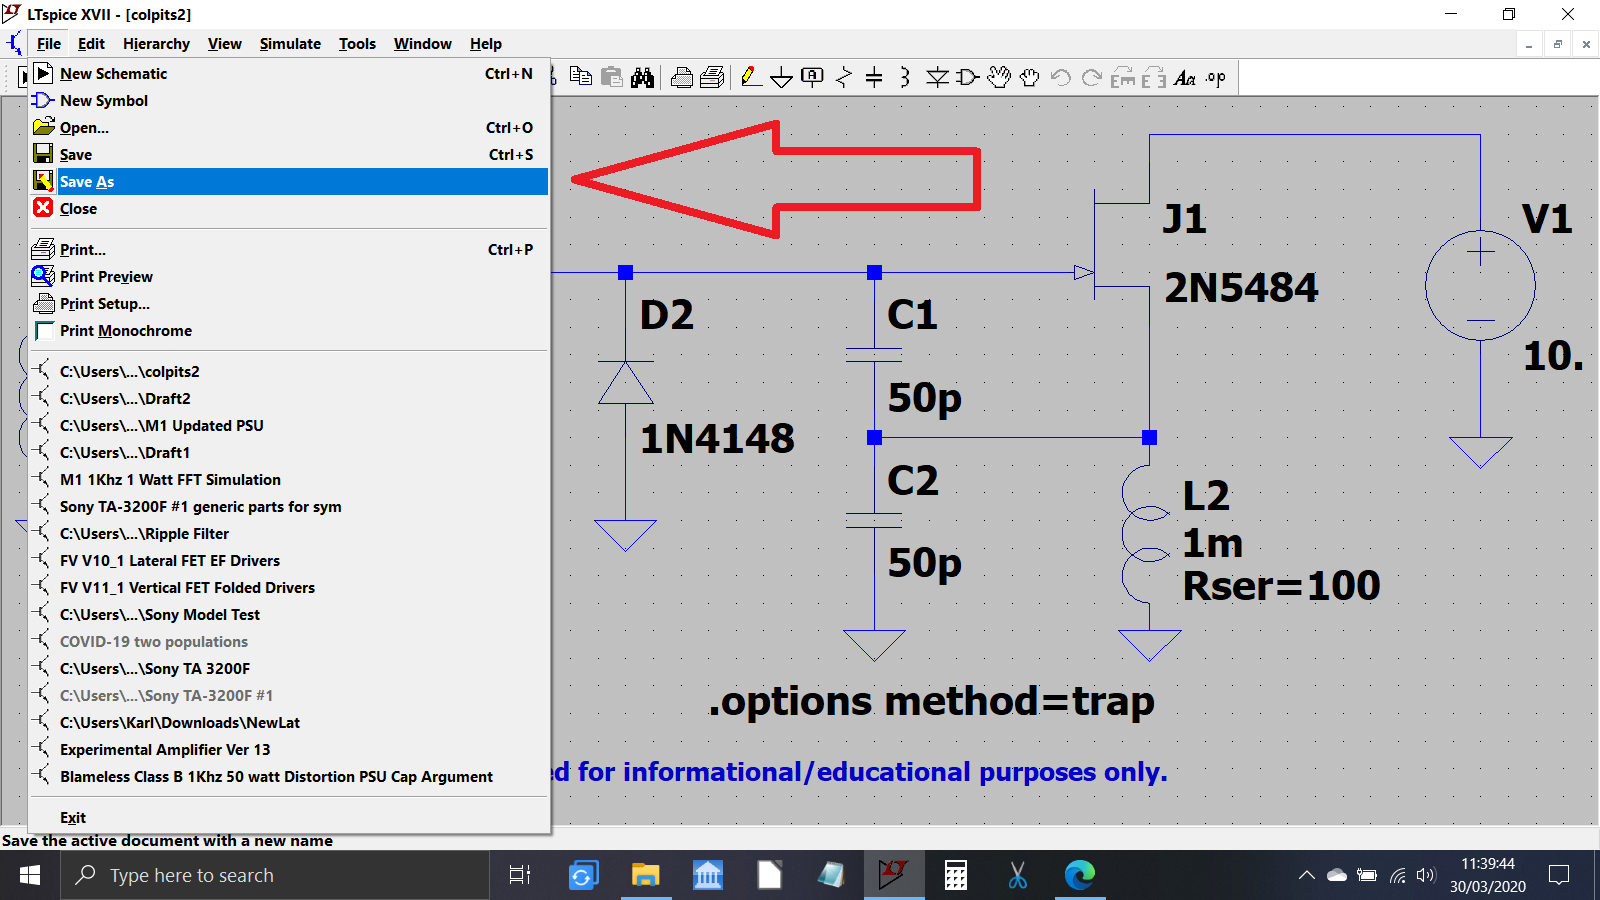Select the Capacitor tool
The image size is (1600, 900).
[x=874, y=77]
